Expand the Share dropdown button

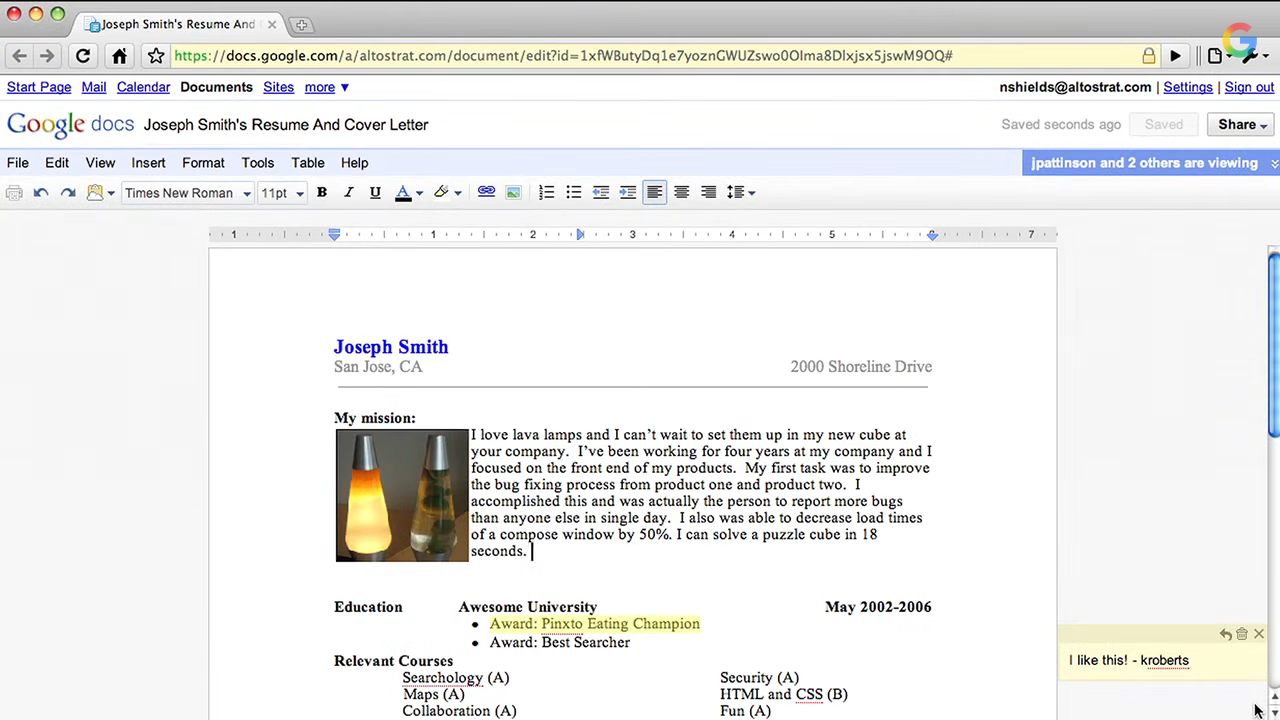point(1242,125)
